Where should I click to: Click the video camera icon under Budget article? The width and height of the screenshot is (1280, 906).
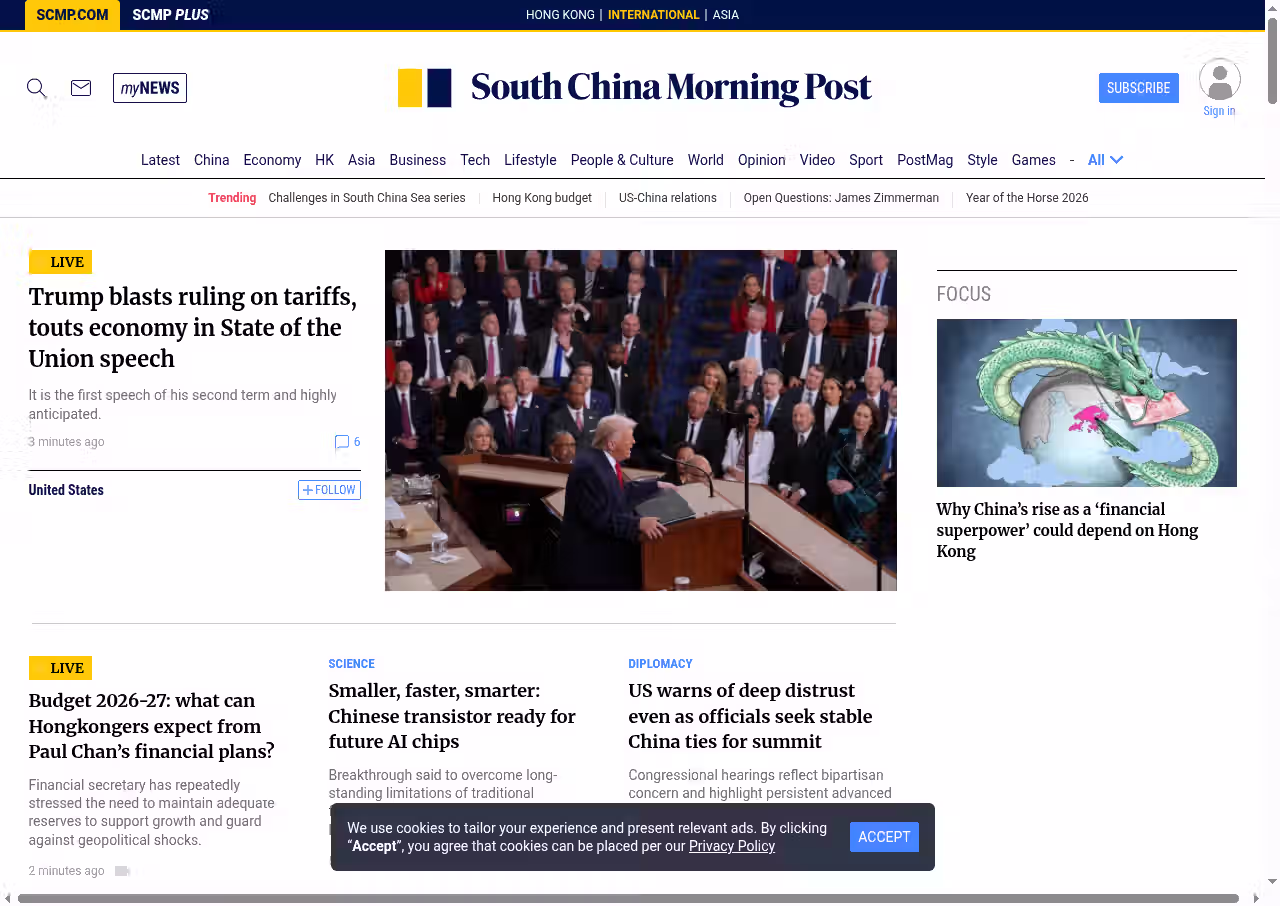click(122, 871)
